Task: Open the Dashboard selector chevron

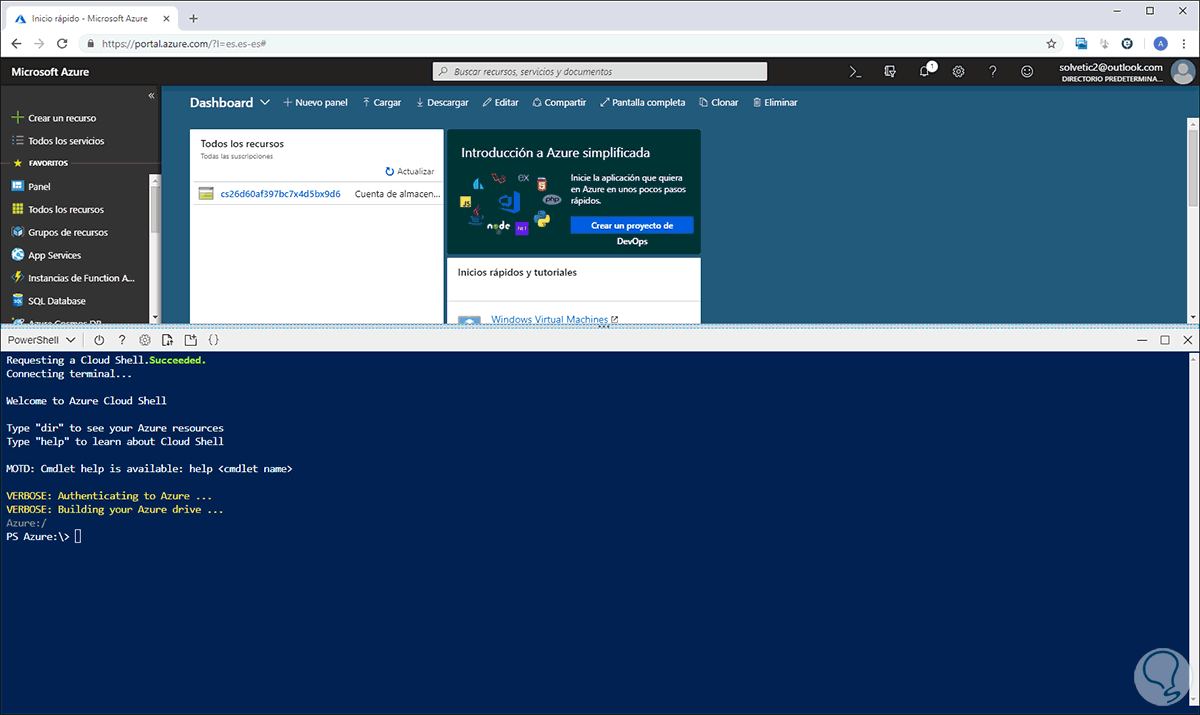Action: 265,103
